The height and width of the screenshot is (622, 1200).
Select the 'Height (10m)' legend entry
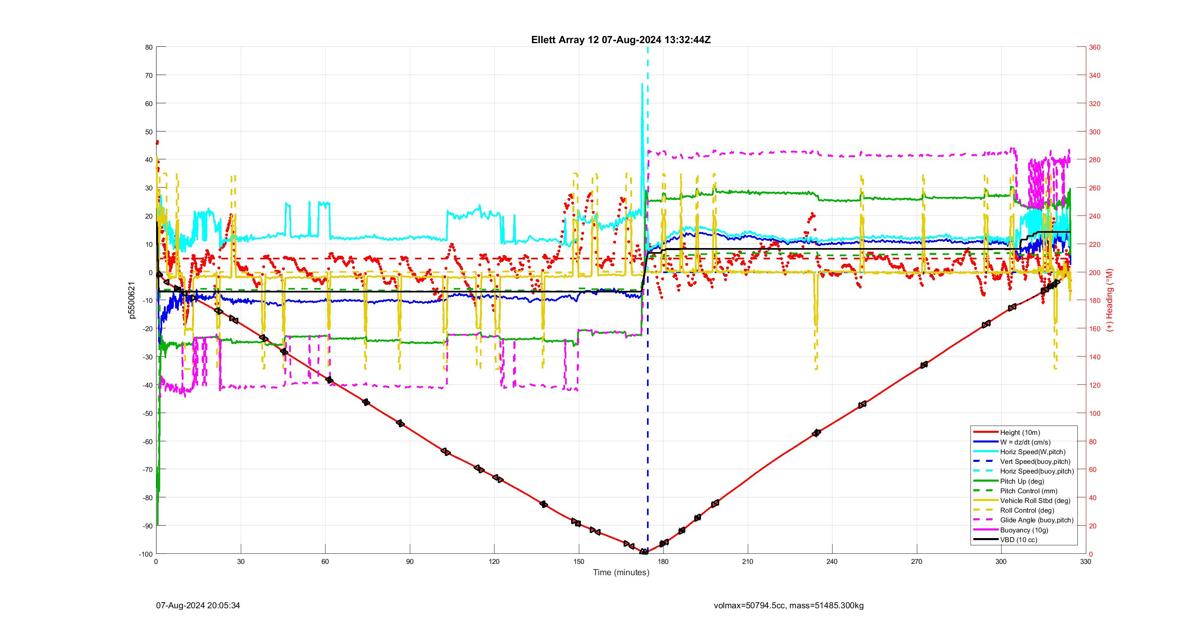[x=1020, y=432]
